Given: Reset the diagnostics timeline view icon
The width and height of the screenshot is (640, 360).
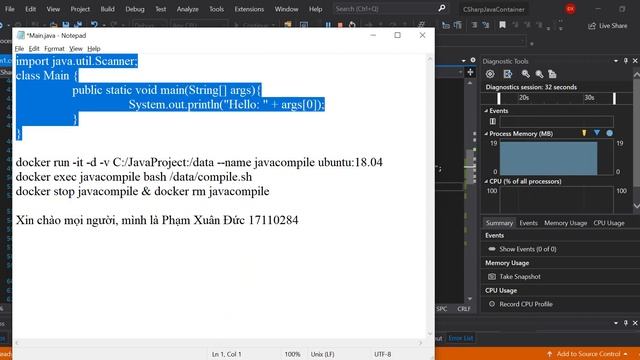Looking at the screenshot, I should pyautogui.click(x=552, y=74).
